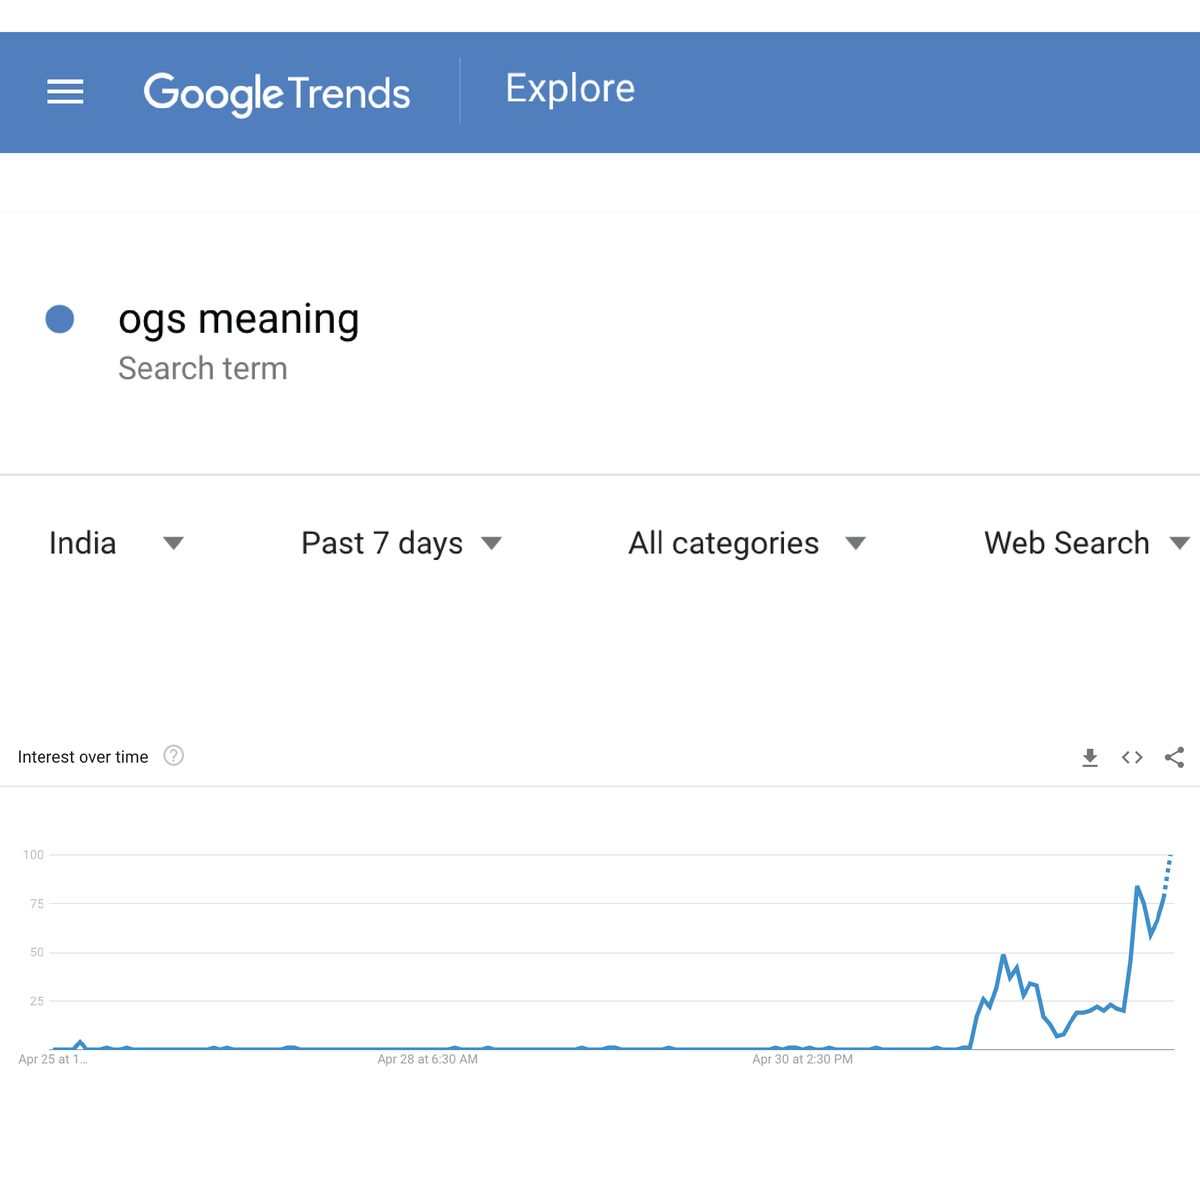Expand the India region dropdown
Image resolution: width=1200 pixels, height=1200 pixels.
(116, 543)
